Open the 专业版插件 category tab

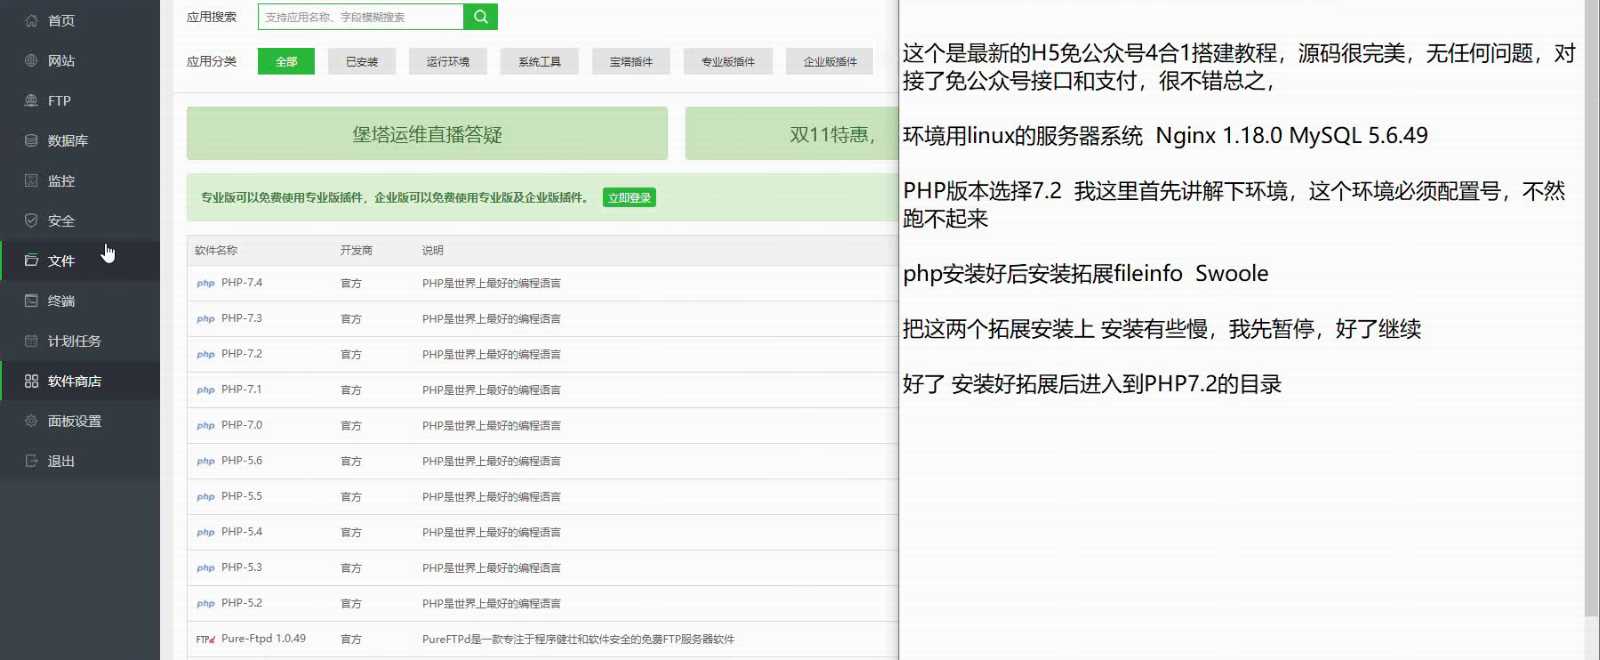click(728, 61)
